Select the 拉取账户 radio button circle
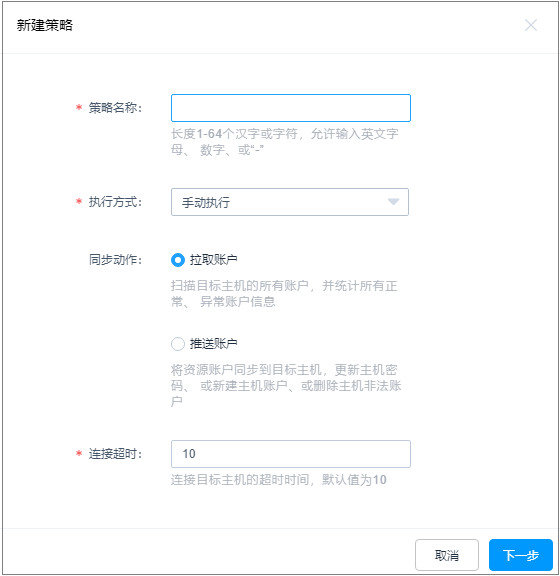 coord(178,260)
